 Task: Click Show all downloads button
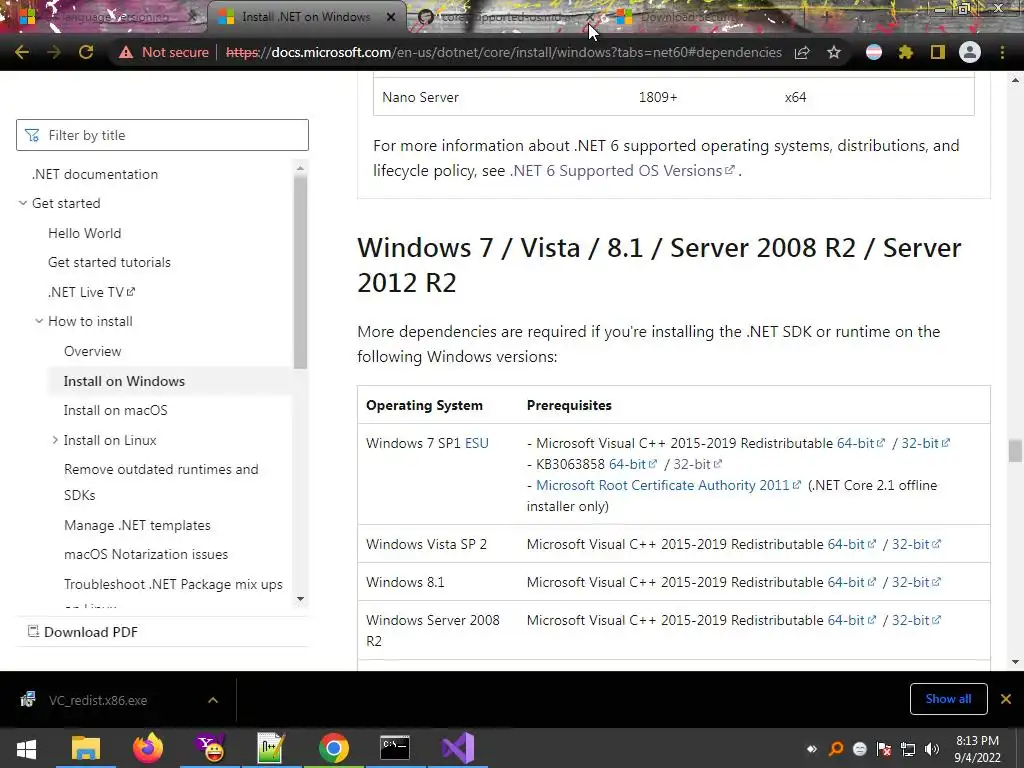pos(948,699)
